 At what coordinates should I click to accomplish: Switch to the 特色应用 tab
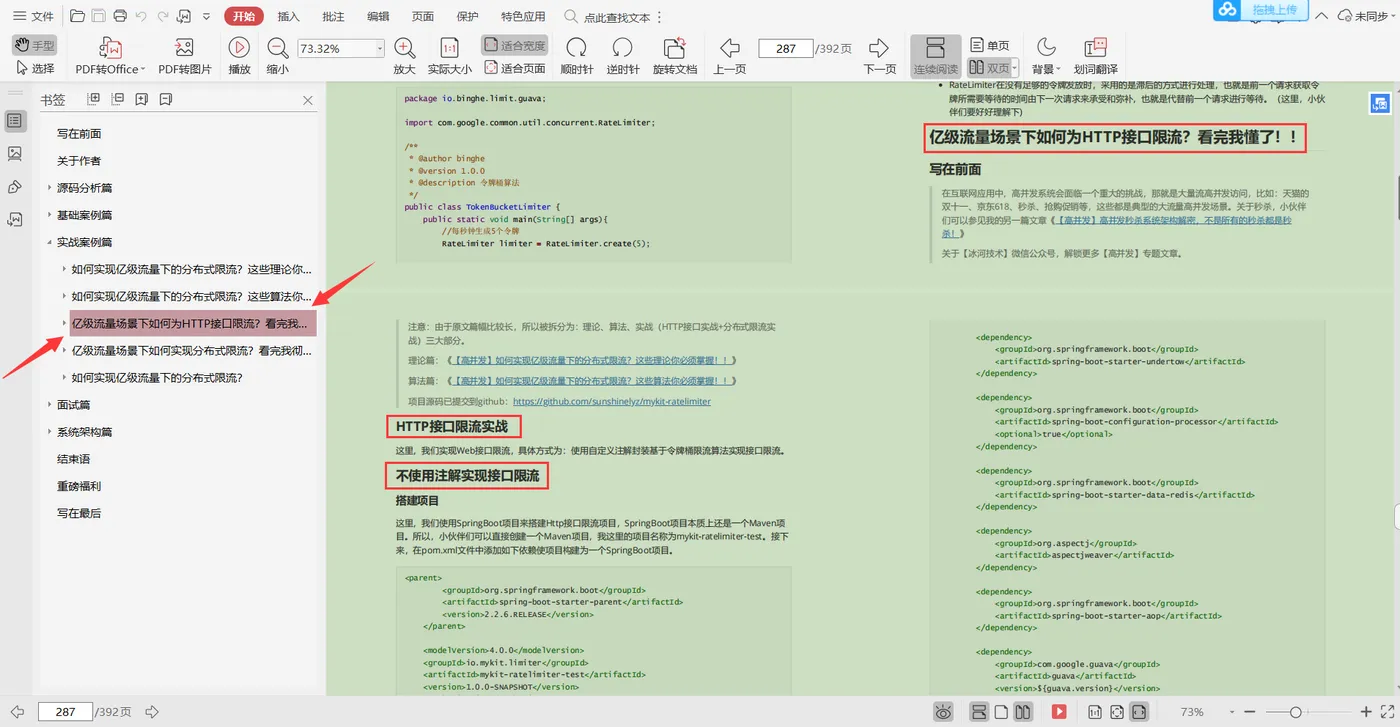pos(523,16)
